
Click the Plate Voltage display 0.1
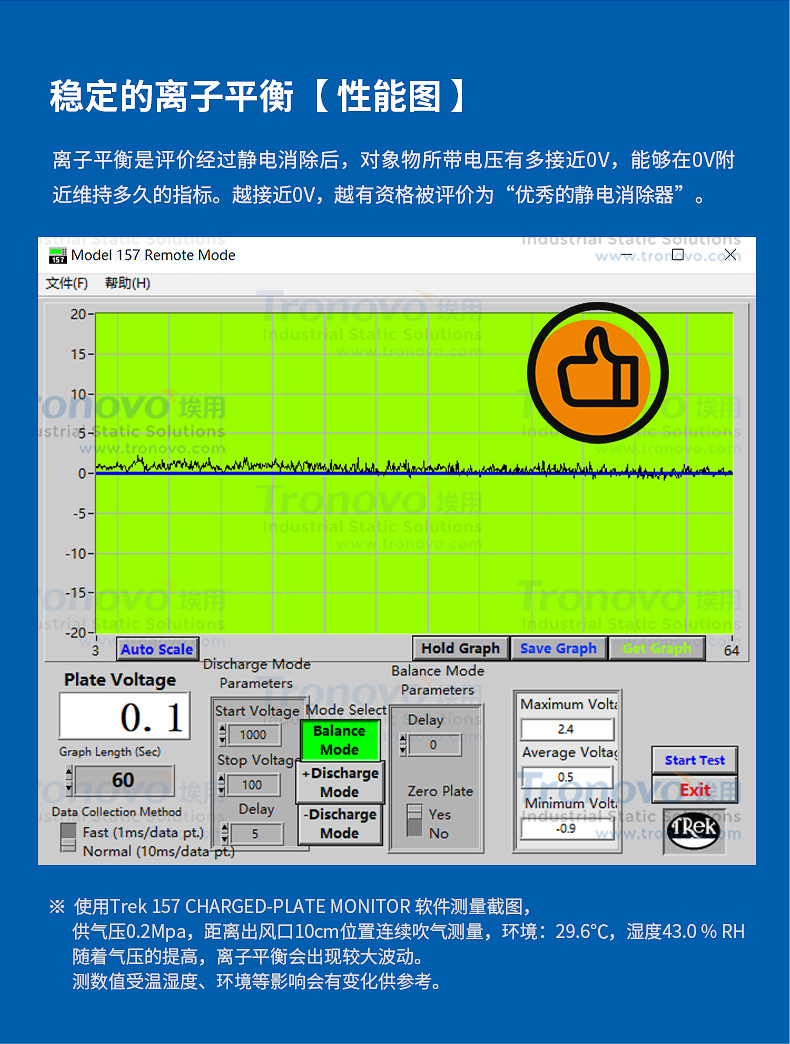coord(124,716)
